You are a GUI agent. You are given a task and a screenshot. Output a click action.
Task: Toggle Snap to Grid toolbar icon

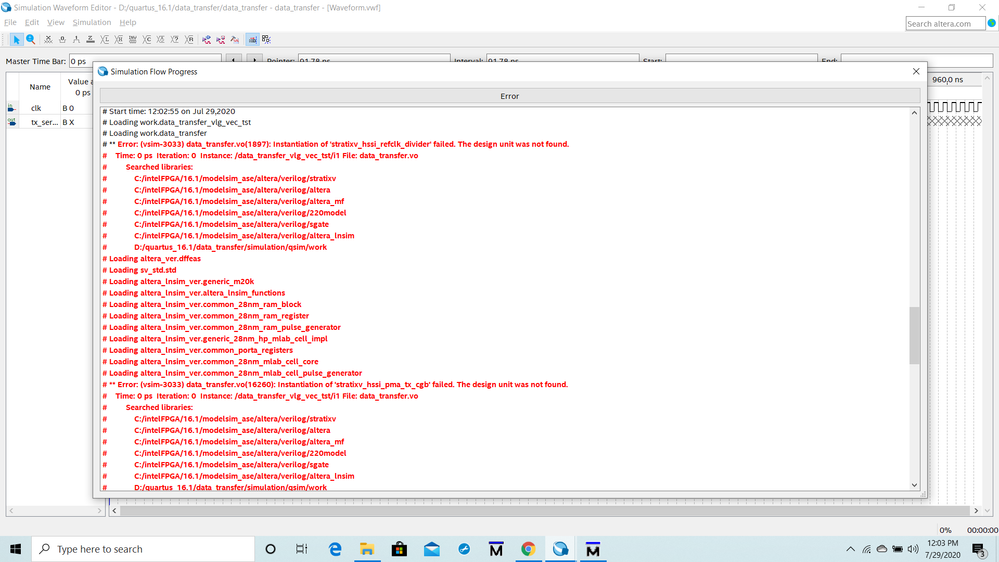click(253, 40)
